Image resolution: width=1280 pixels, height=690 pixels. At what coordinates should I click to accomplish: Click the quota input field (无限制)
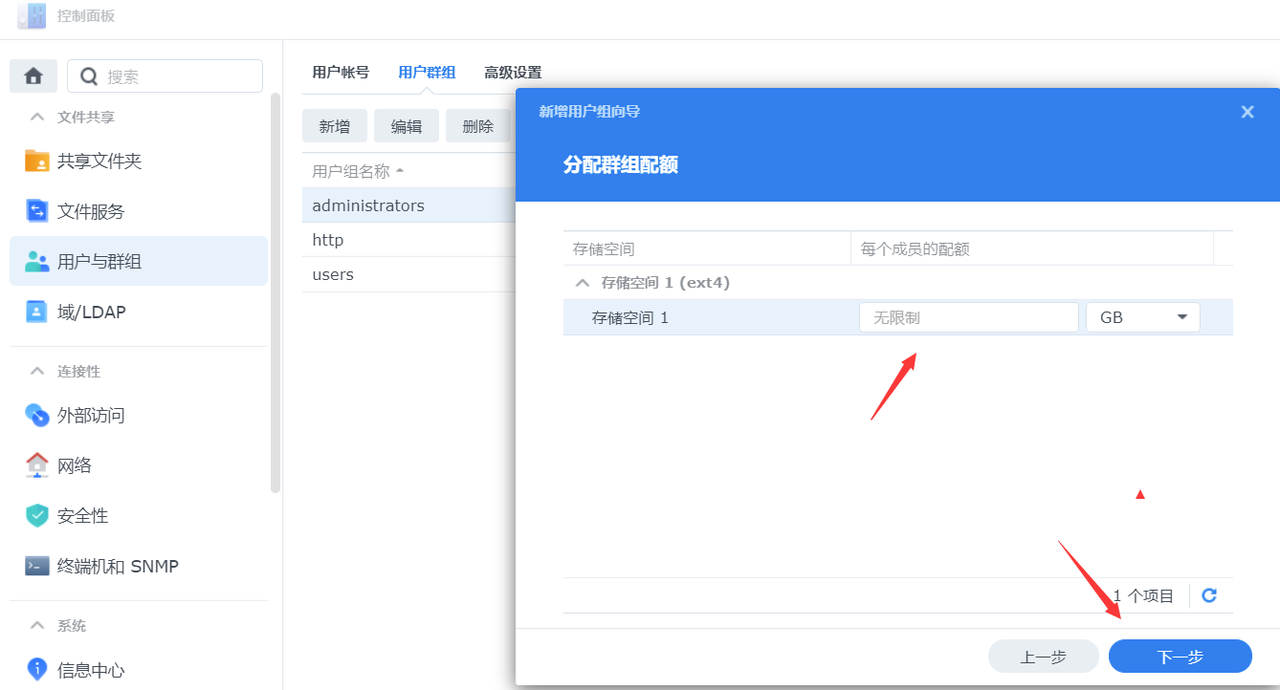click(968, 317)
